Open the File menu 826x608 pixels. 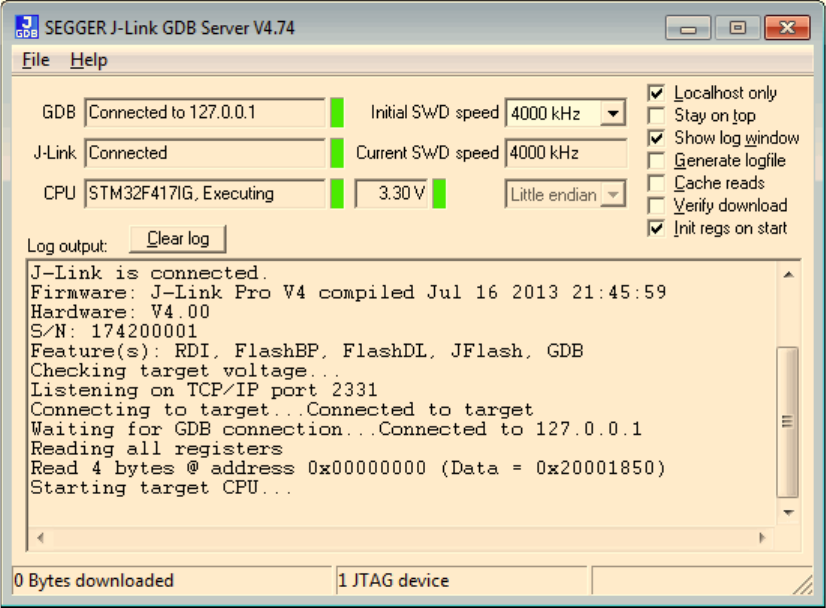(36, 60)
